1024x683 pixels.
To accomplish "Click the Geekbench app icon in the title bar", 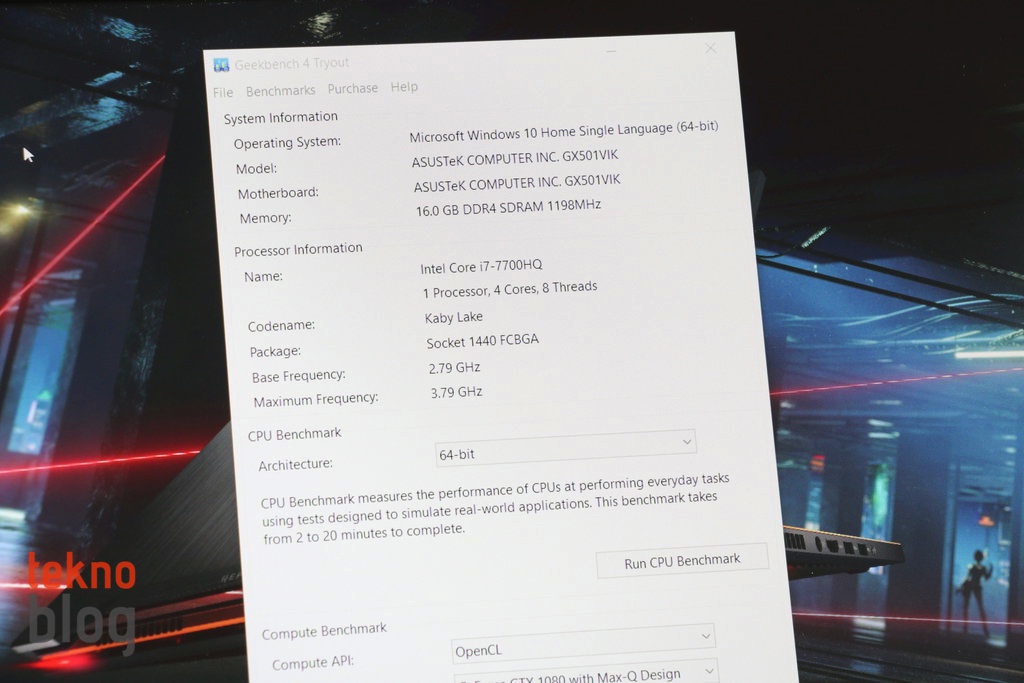I will [x=221, y=65].
